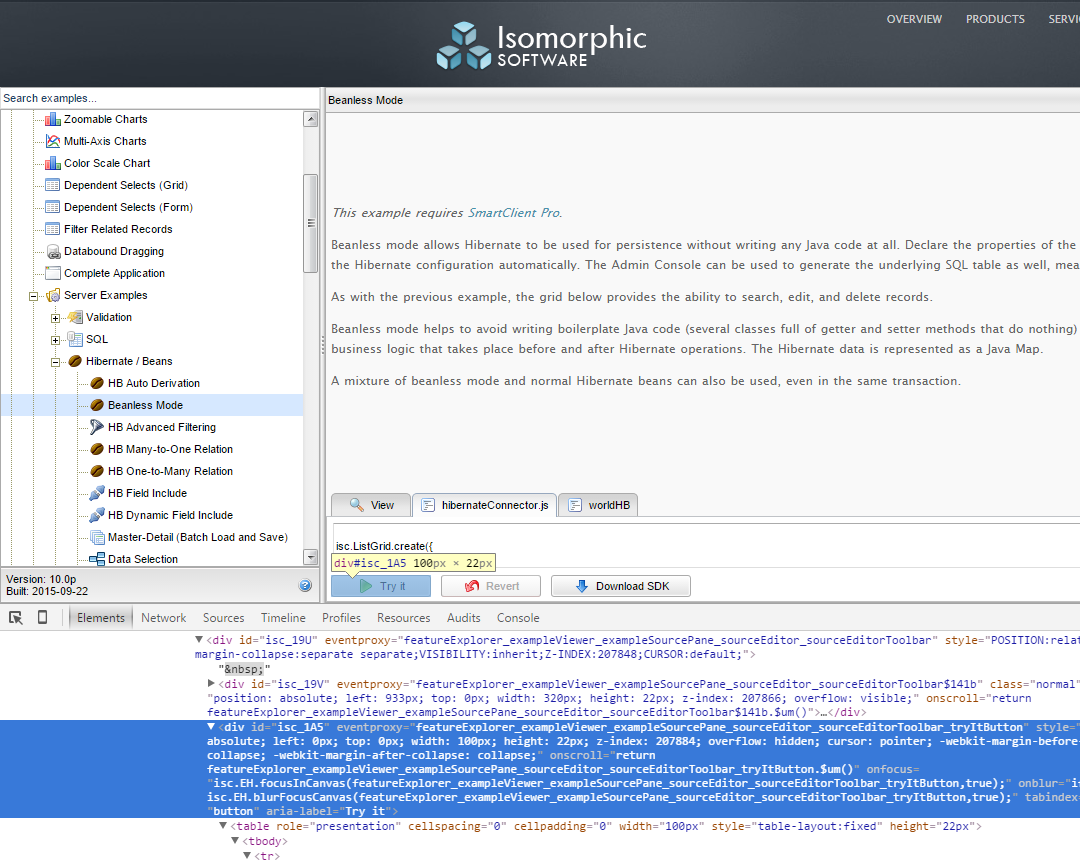Switch to DevTools Console tab

click(x=518, y=618)
